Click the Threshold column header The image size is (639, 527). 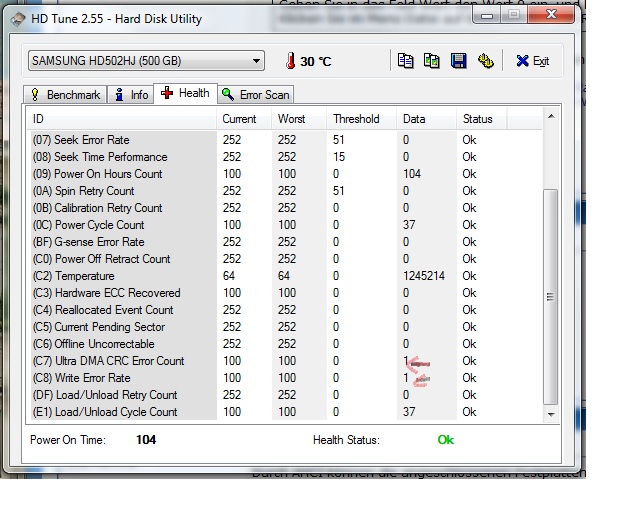pos(361,119)
